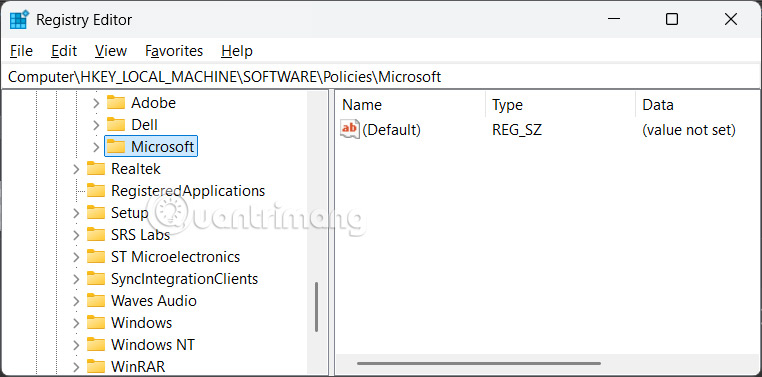Expand the Adobe key
The height and width of the screenshot is (377, 762).
(96, 103)
